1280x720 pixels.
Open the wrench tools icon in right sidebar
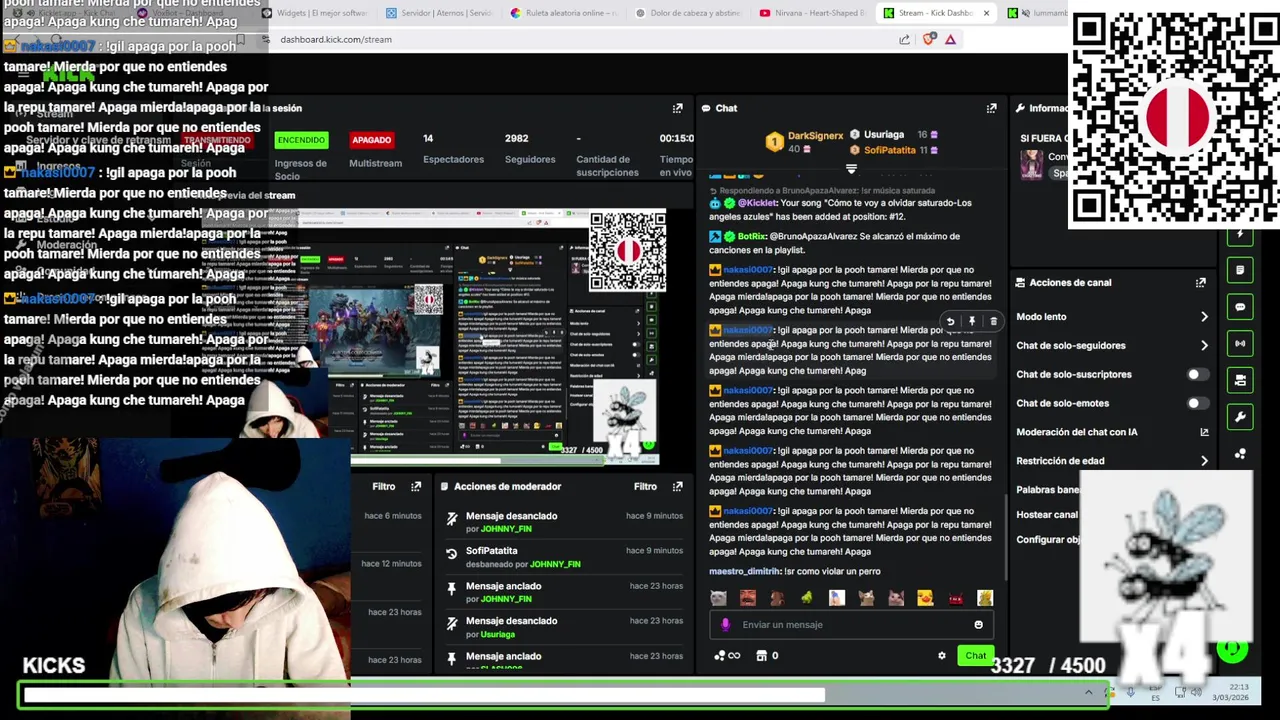tap(1240, 417)
